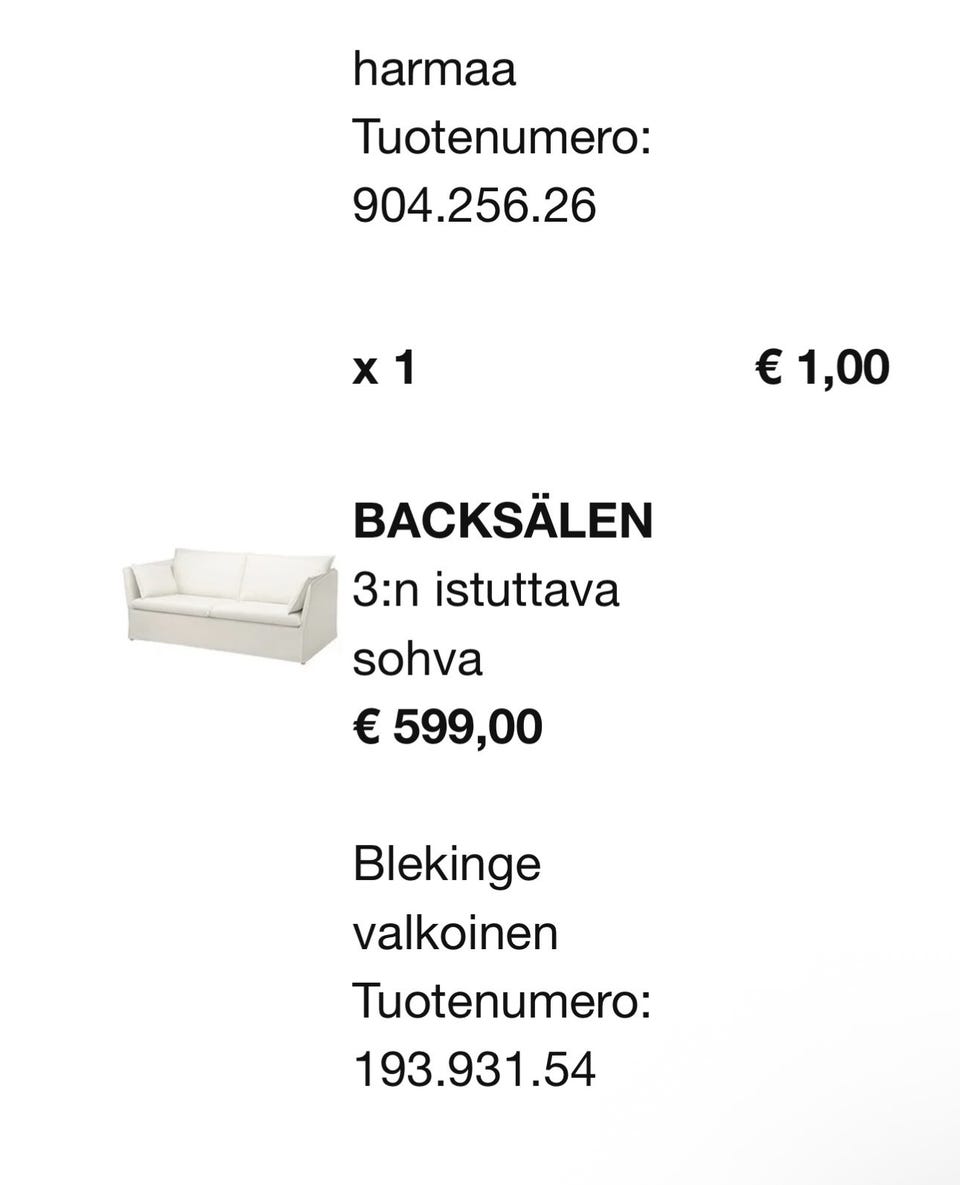Click the "3:n istuttava" description line
The image size is (960, 1185).
486,590
